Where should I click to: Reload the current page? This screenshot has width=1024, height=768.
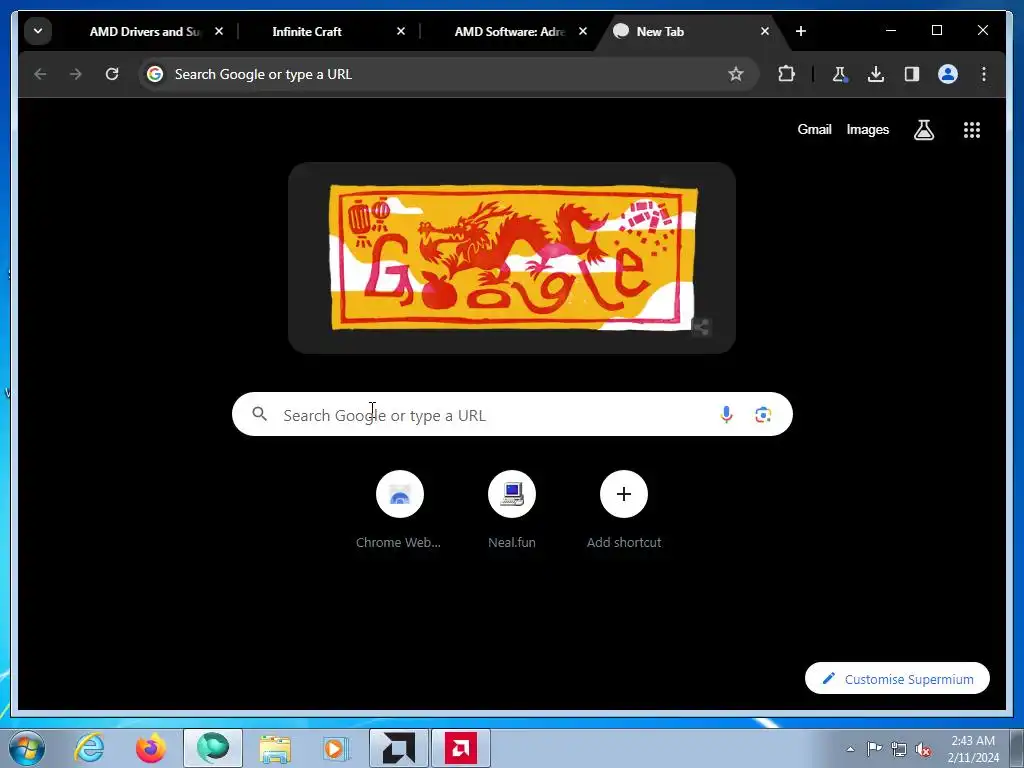[x=112, y=74]
